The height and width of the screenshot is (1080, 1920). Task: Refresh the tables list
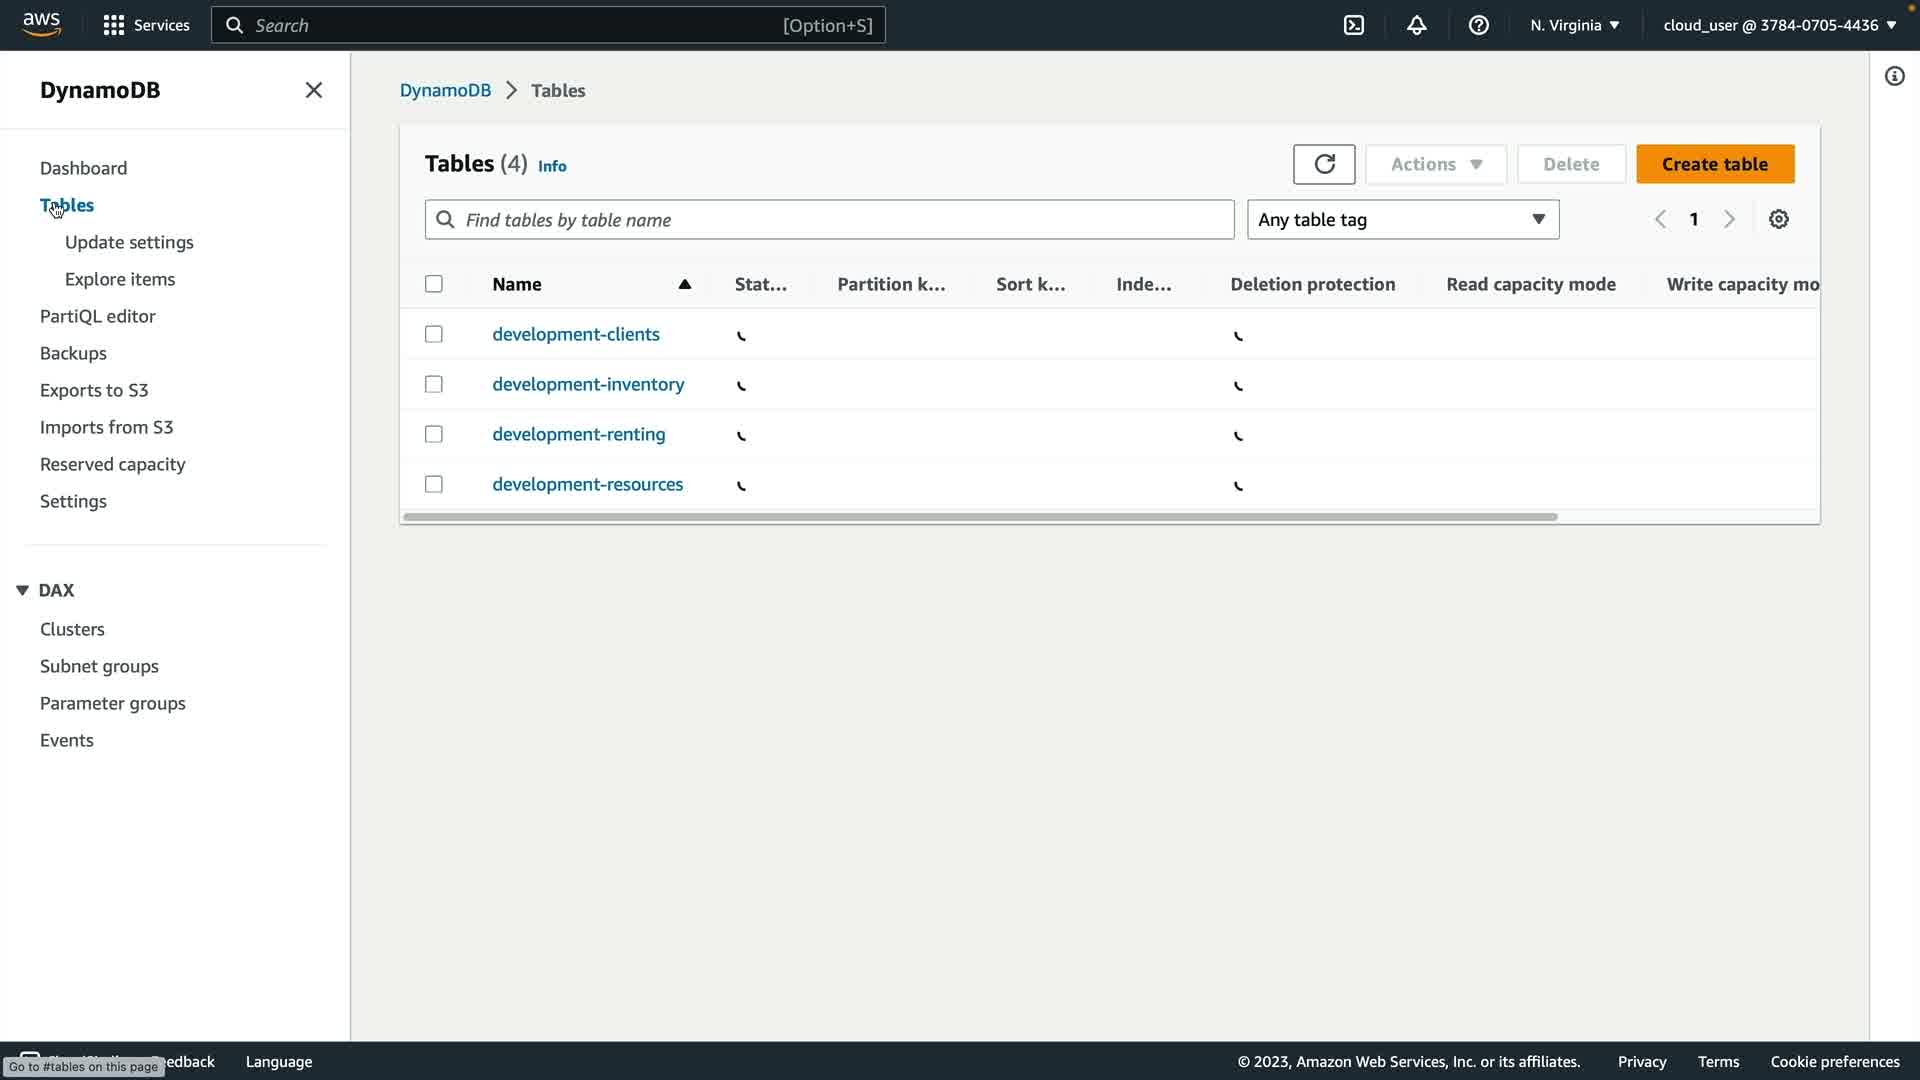coord(1324,164)
